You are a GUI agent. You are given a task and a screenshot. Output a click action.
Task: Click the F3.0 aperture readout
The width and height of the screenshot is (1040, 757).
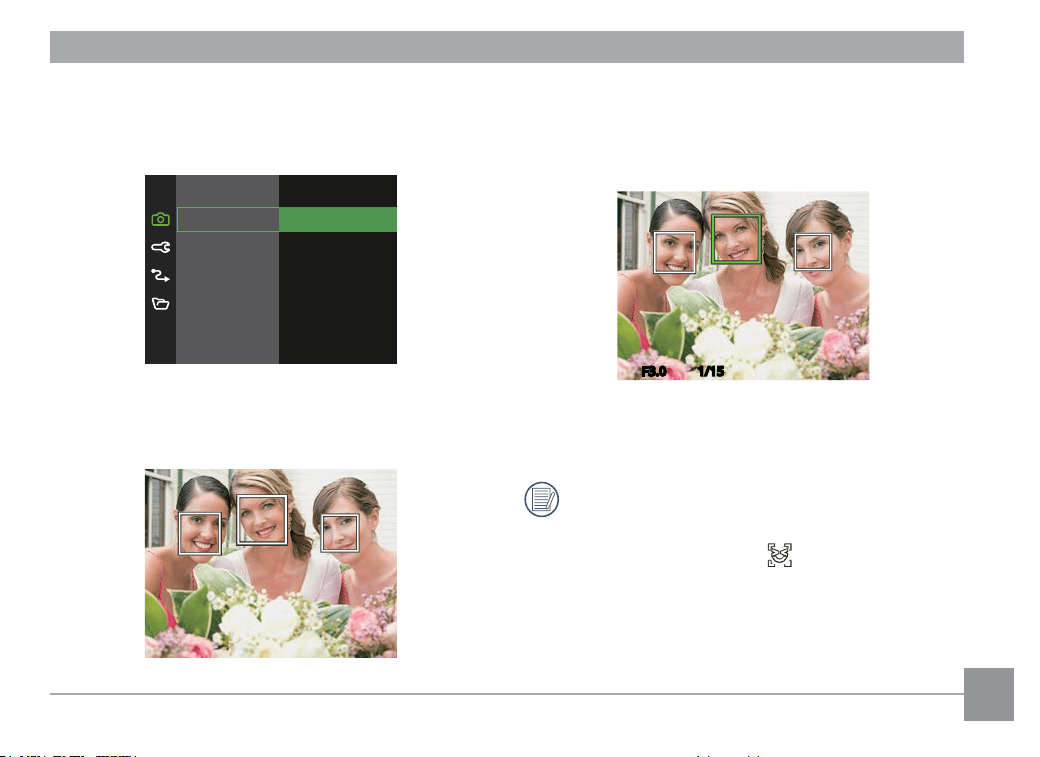654,372
